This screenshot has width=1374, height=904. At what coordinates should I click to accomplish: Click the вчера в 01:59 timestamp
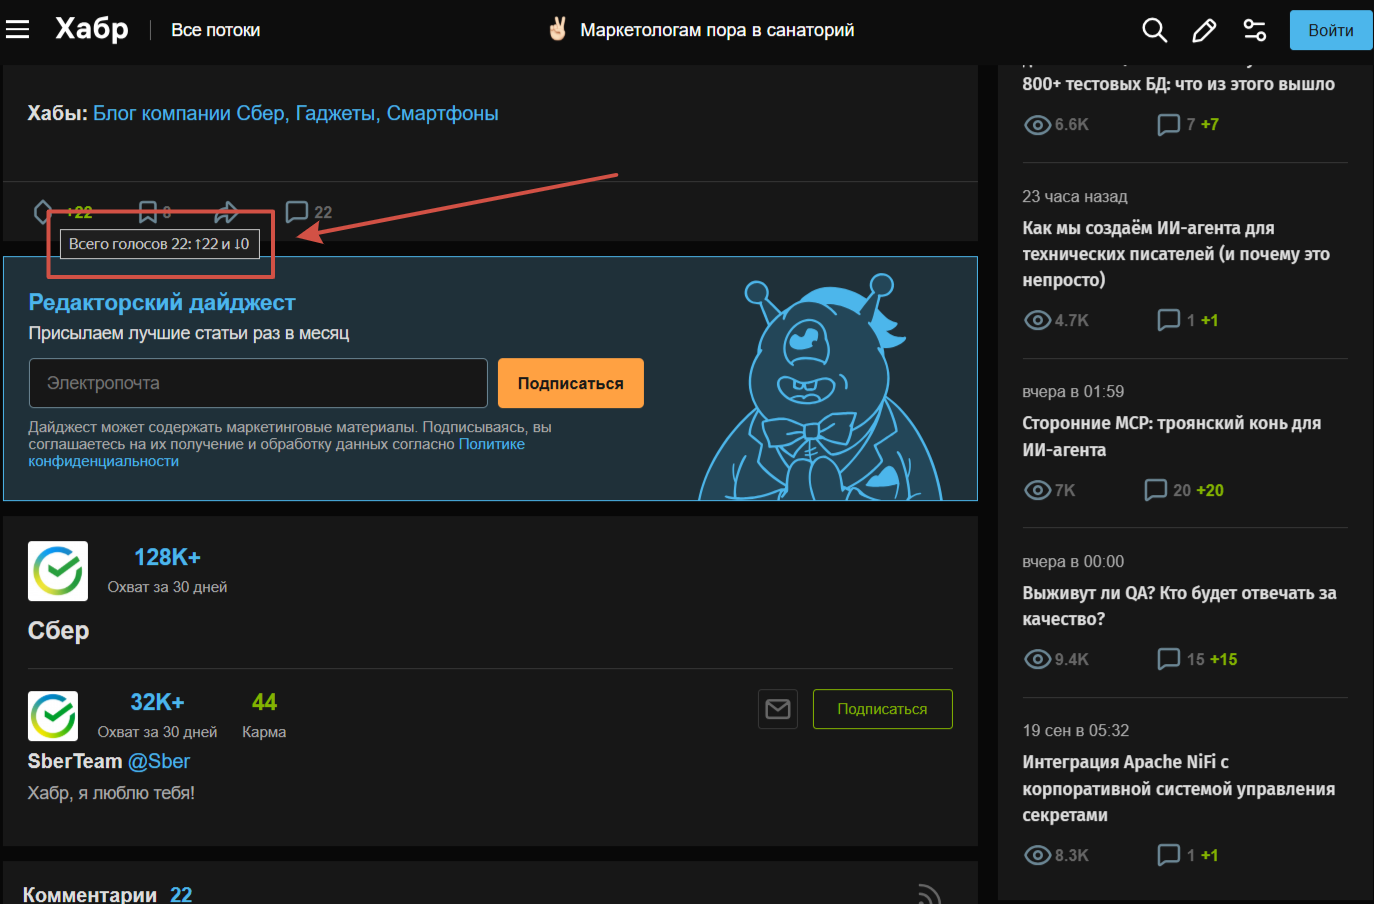click(x=1073, y=392)
